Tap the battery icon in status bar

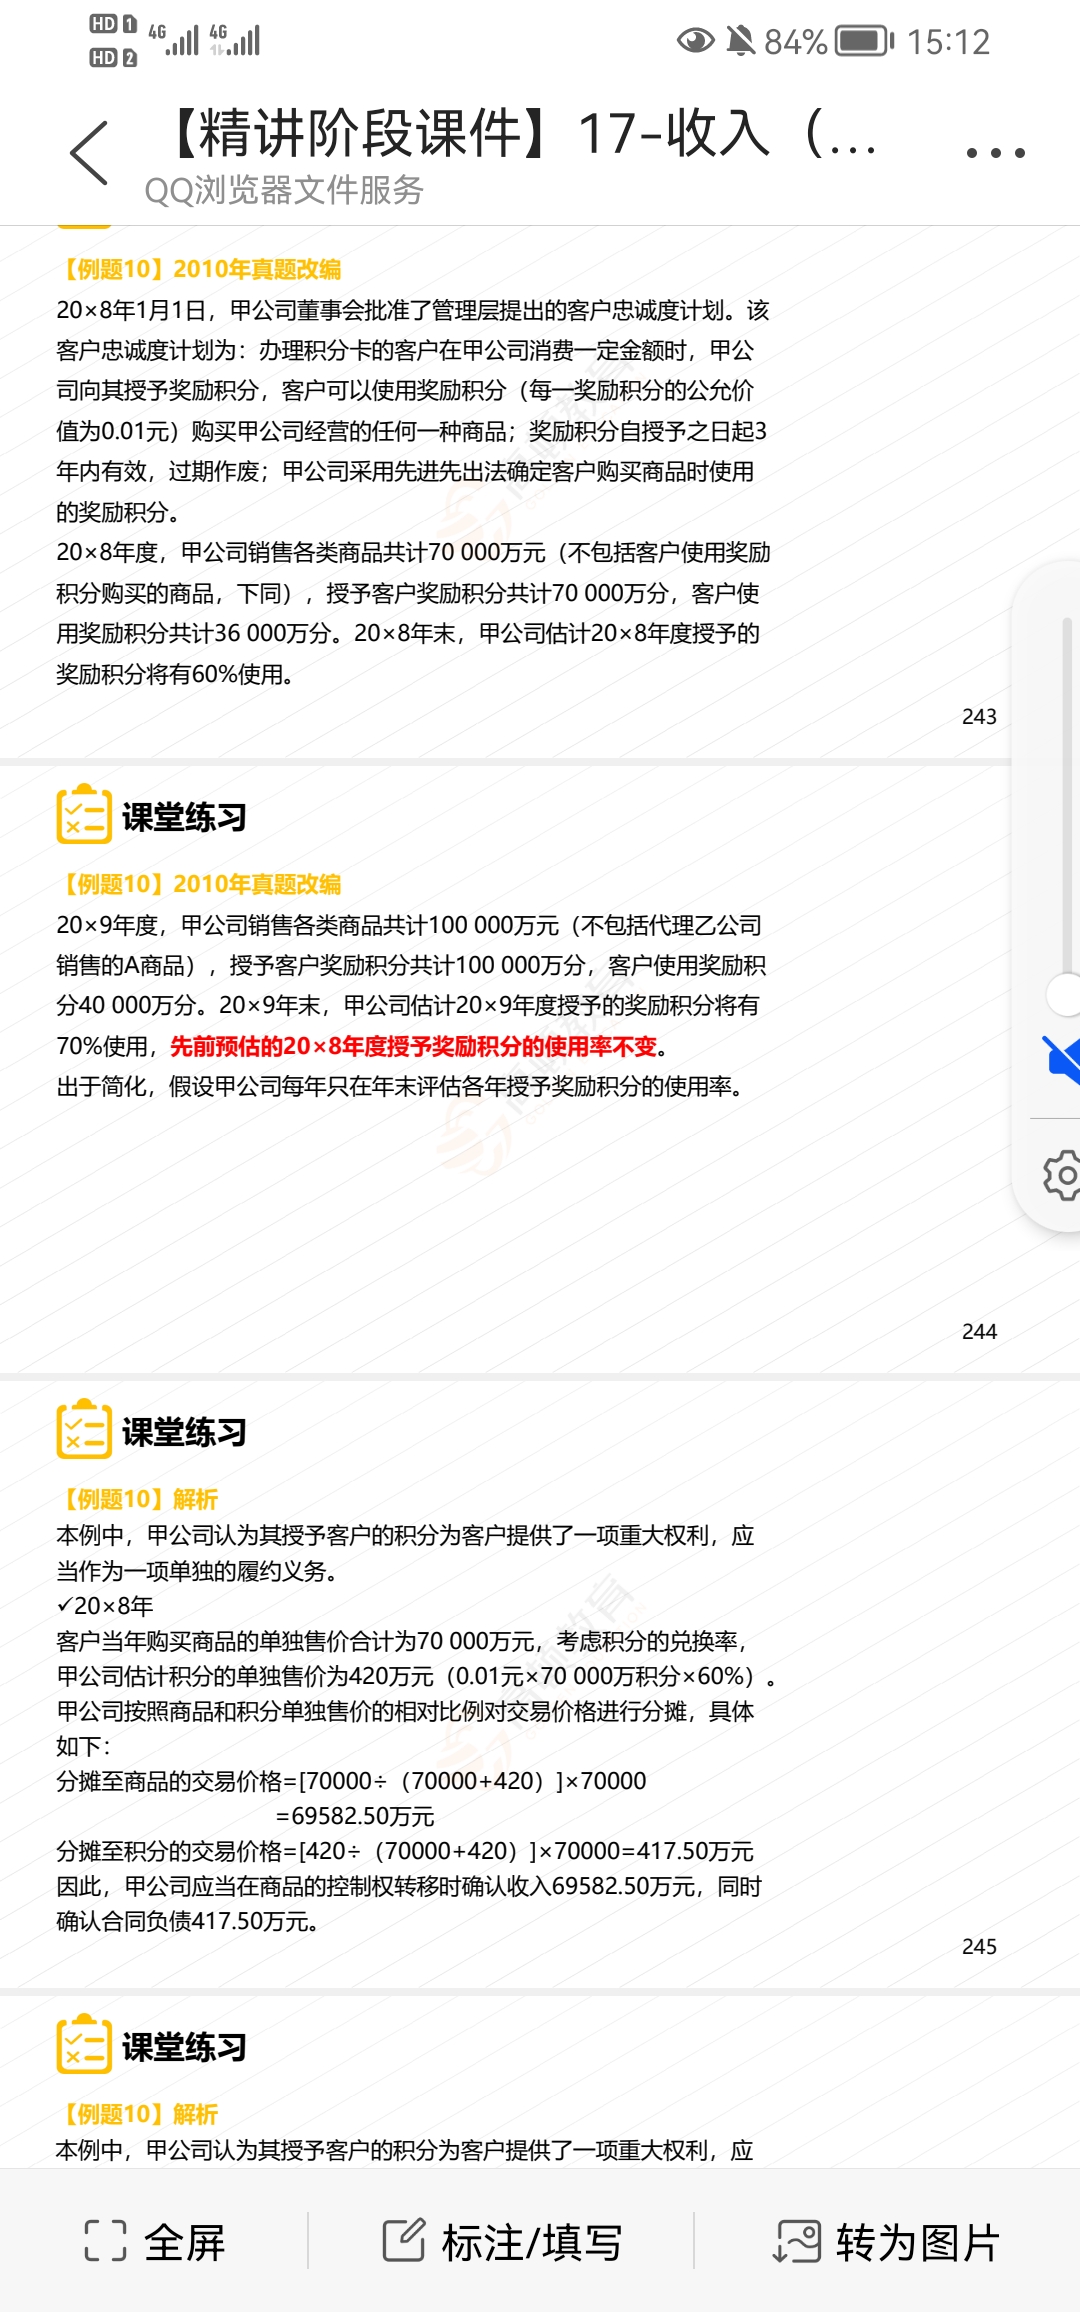click(x=864, y=41)
